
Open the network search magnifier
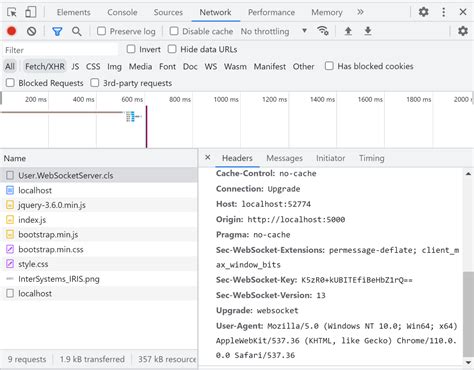[x=77, y=31]
